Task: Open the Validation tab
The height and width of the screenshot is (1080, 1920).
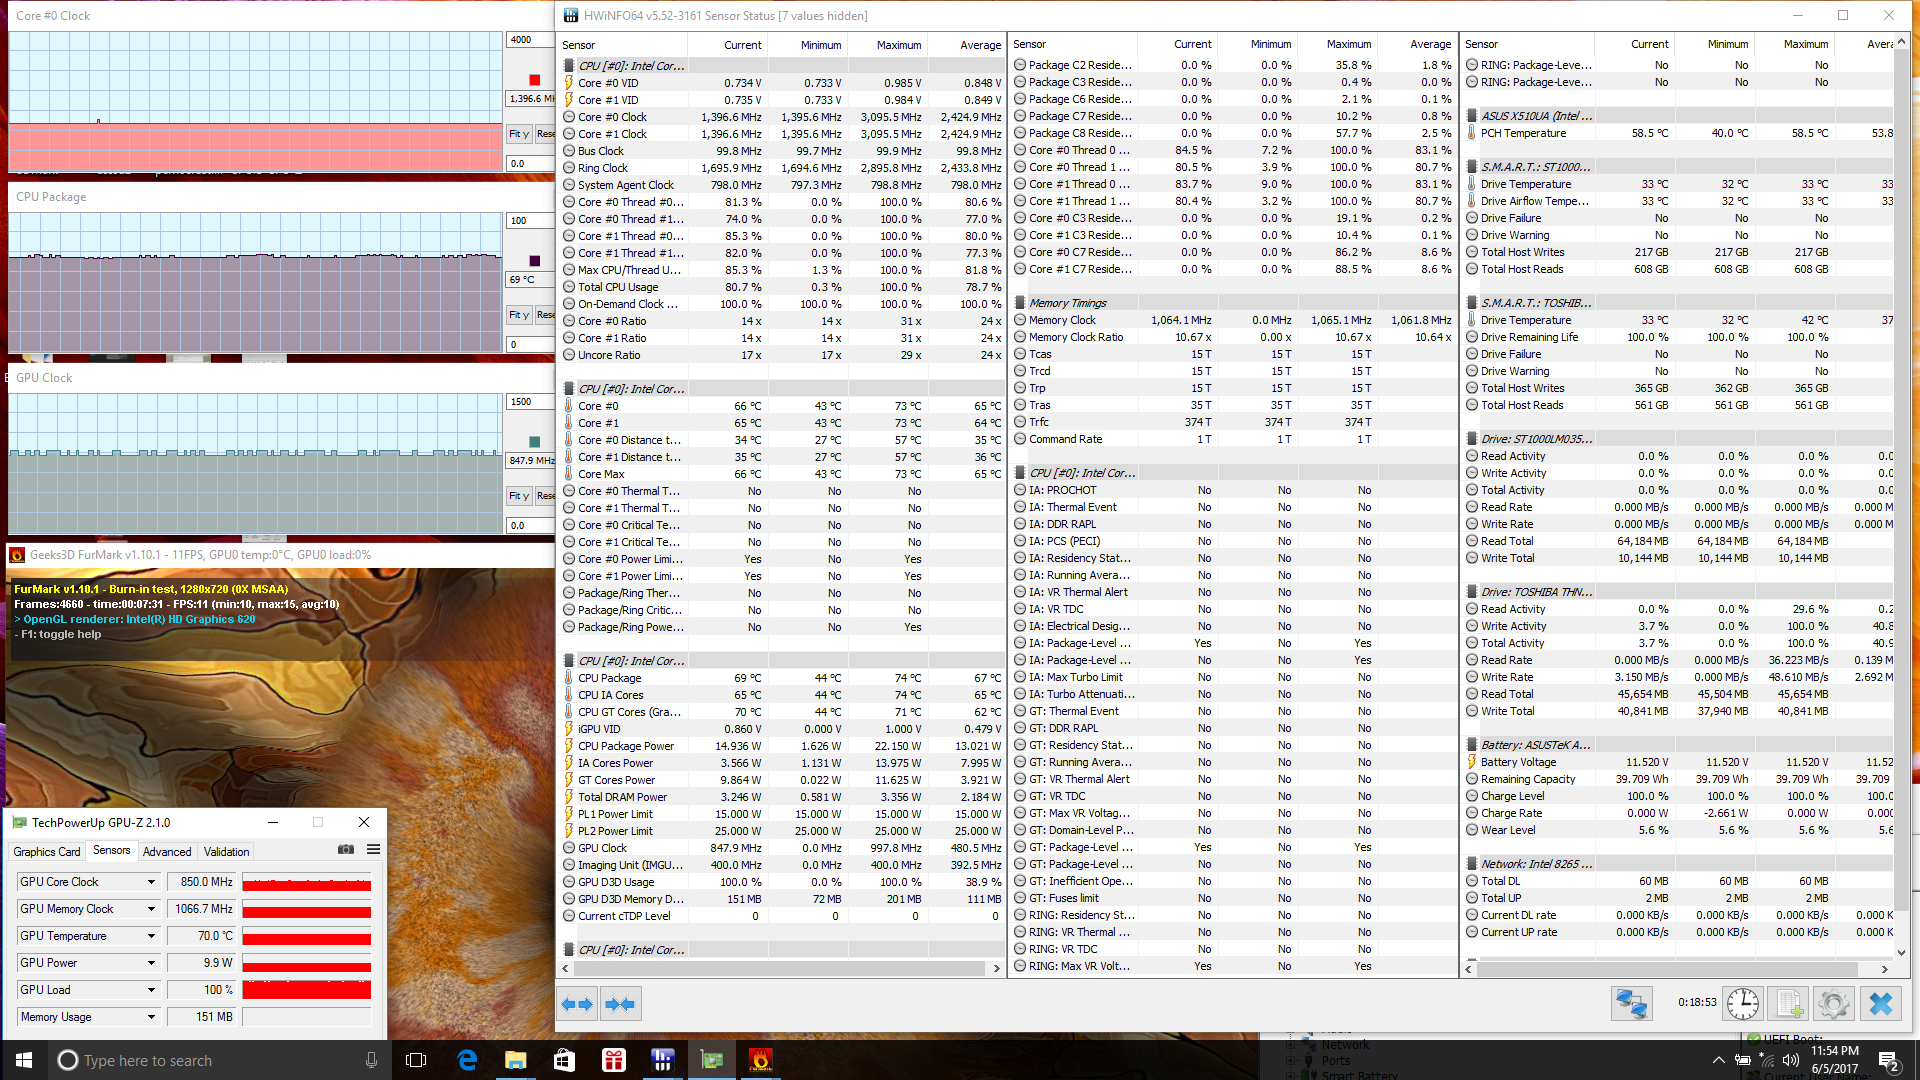Action: click(226, 852)
